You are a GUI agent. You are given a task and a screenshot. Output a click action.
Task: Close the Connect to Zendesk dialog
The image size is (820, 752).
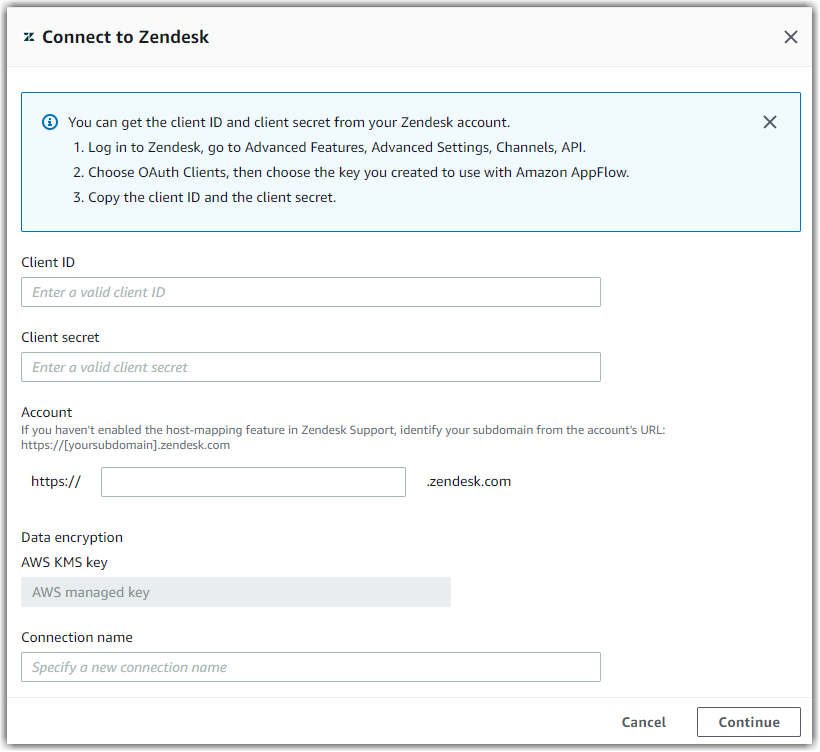pos(791,36)
